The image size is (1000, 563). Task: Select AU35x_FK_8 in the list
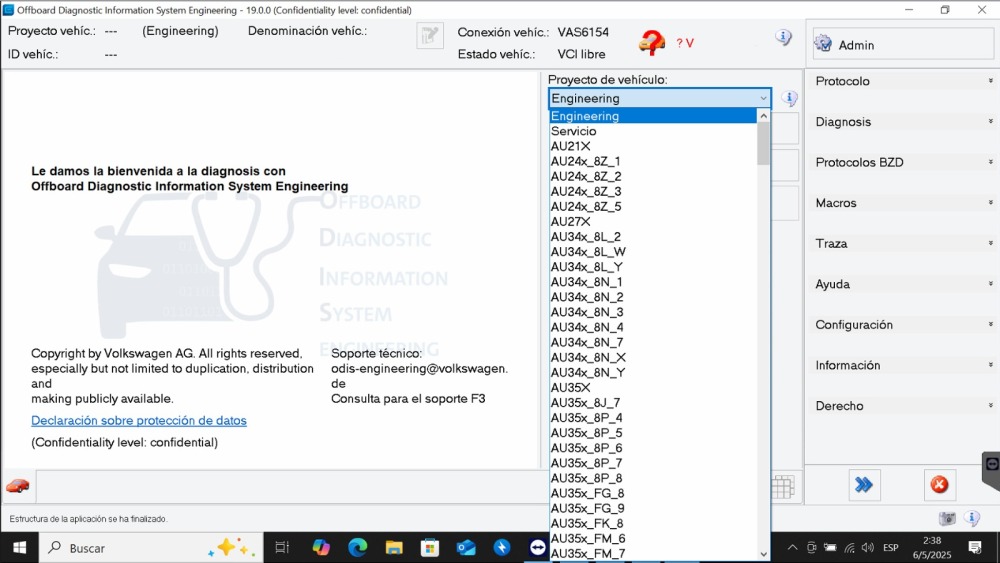pyautogui.click(x=653, y=523)
